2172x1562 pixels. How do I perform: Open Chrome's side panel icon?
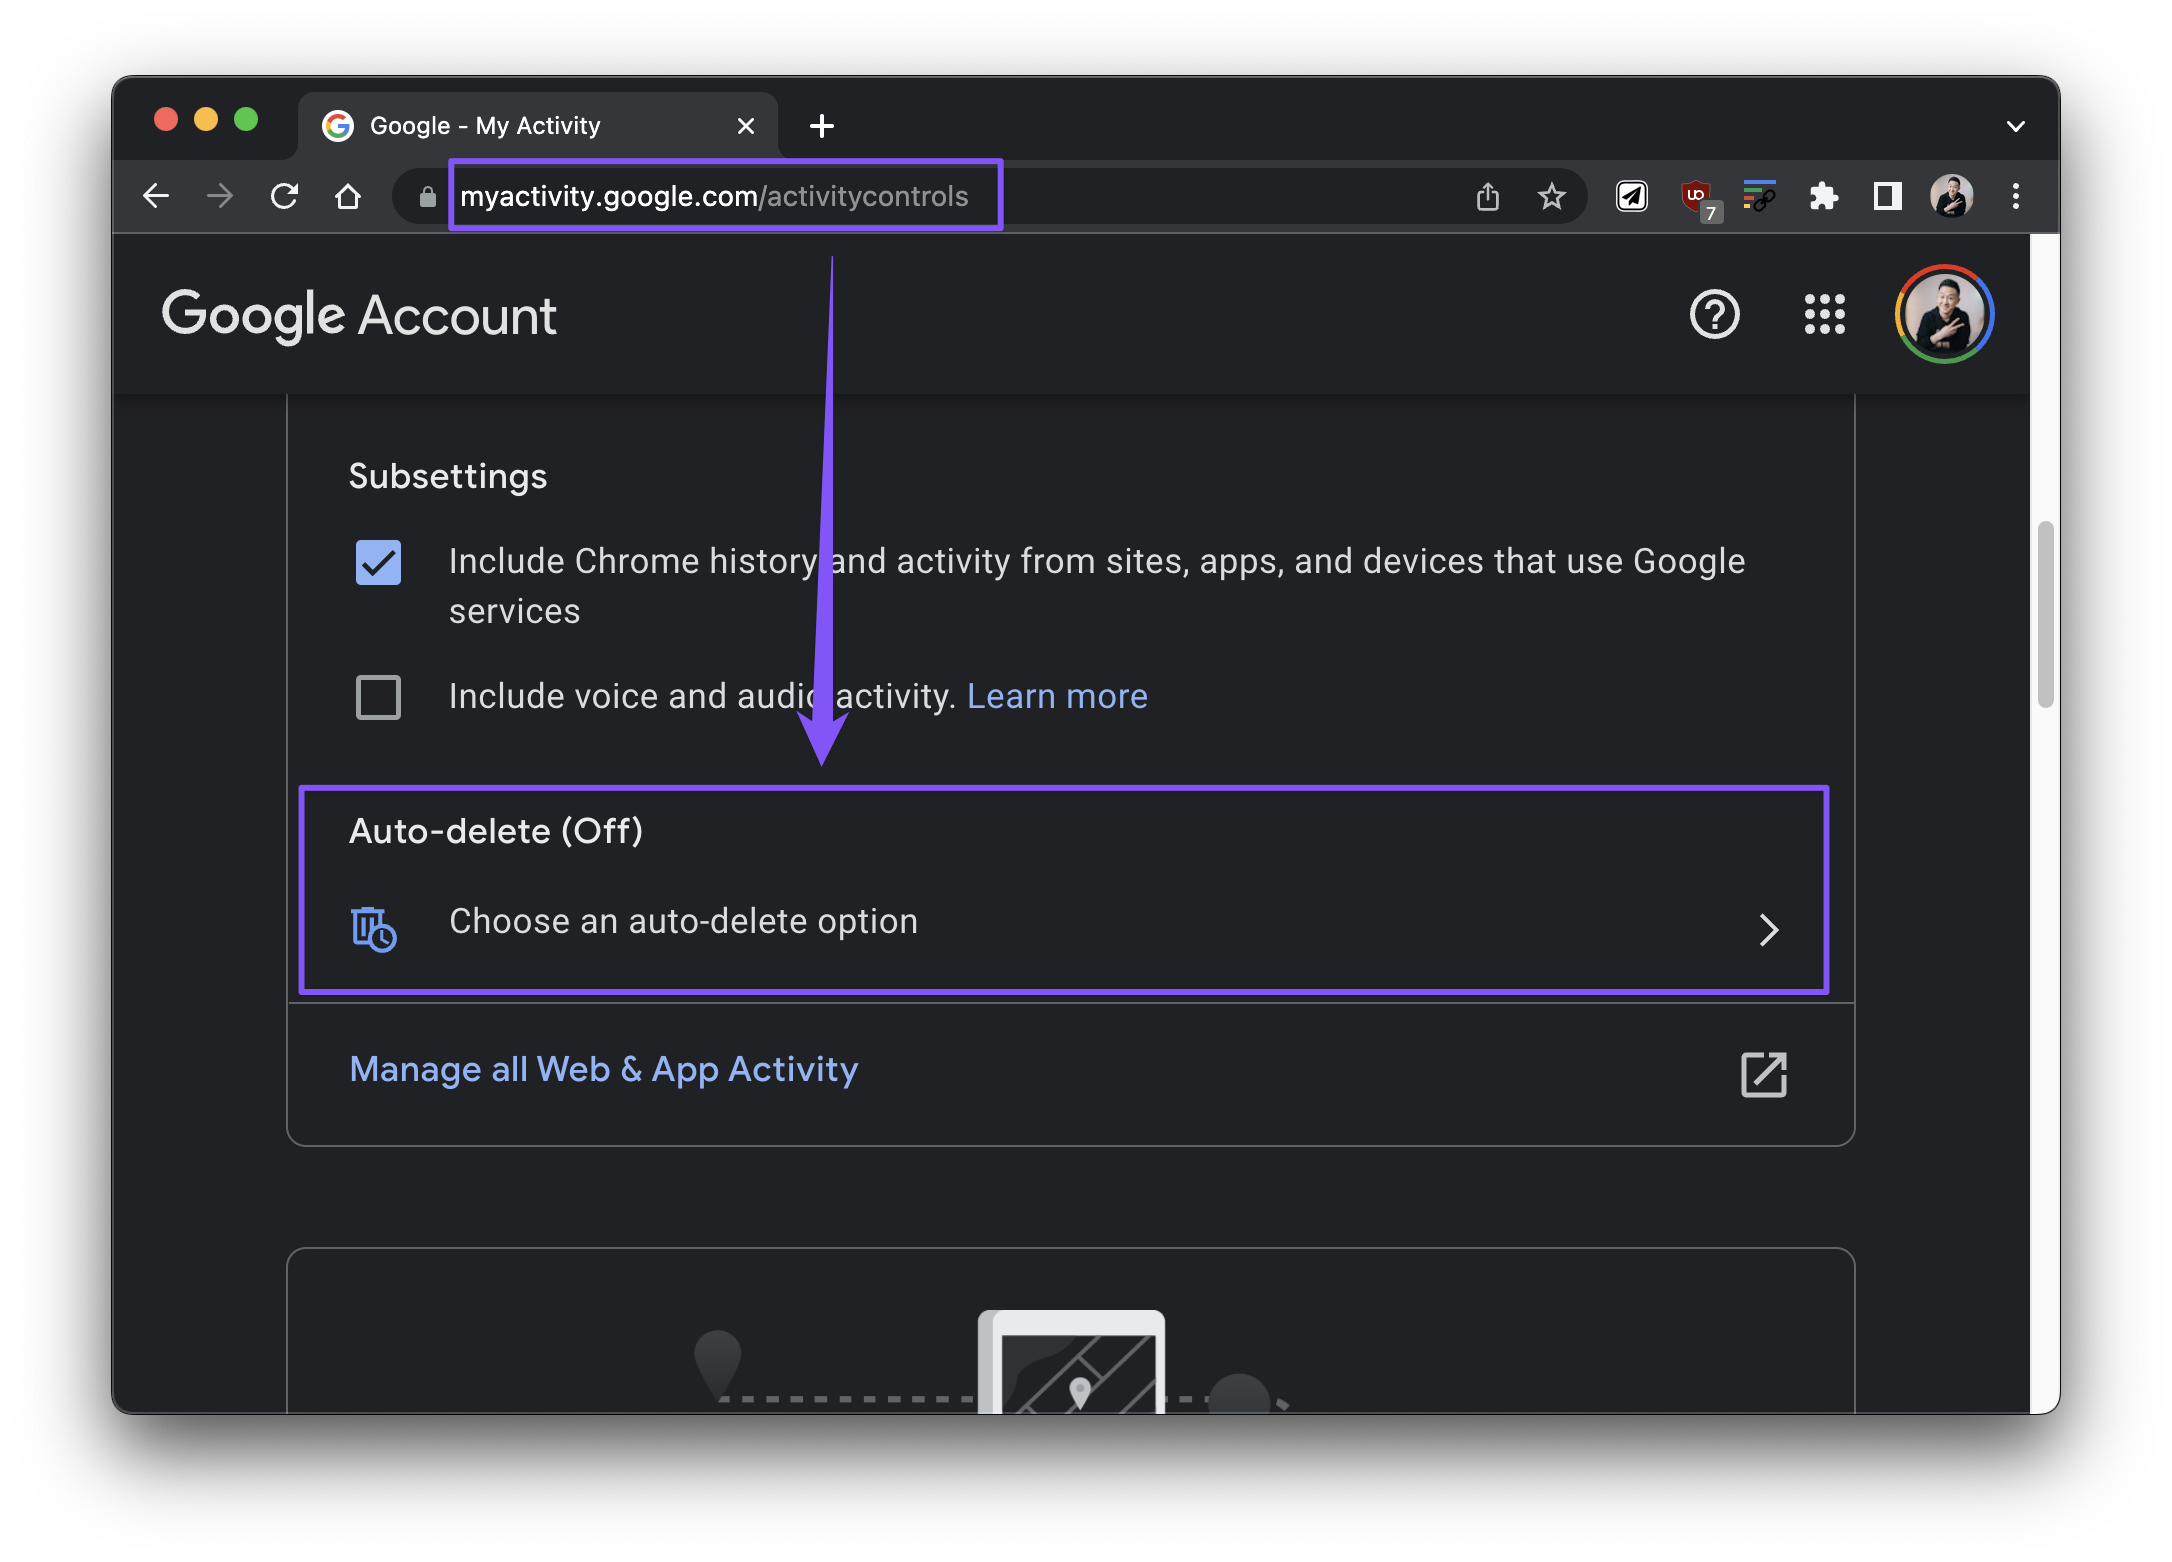coord(1887,196)
